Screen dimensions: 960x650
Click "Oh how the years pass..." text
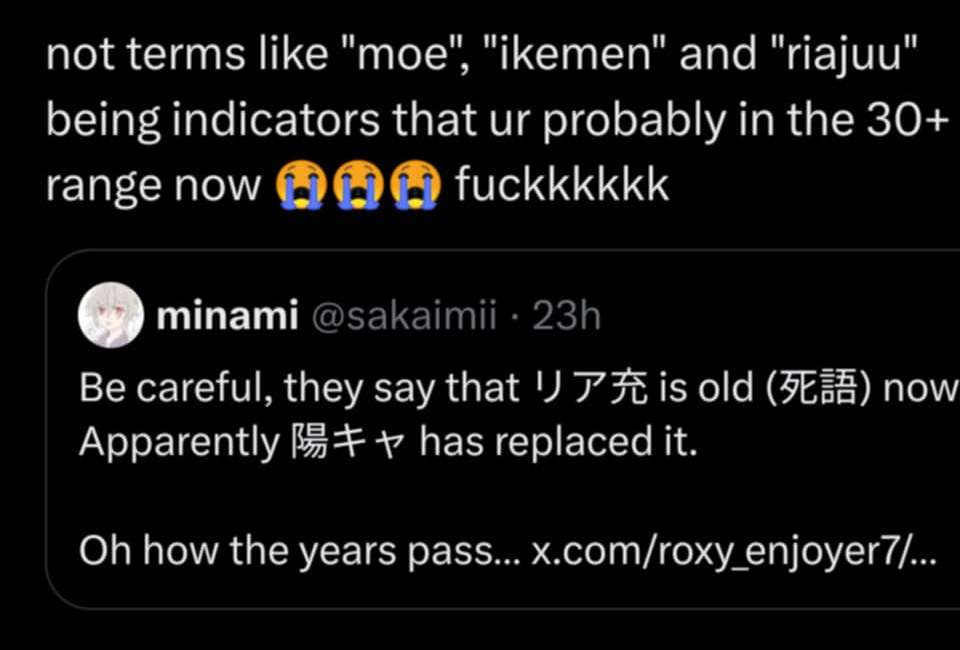pos(299,551)
